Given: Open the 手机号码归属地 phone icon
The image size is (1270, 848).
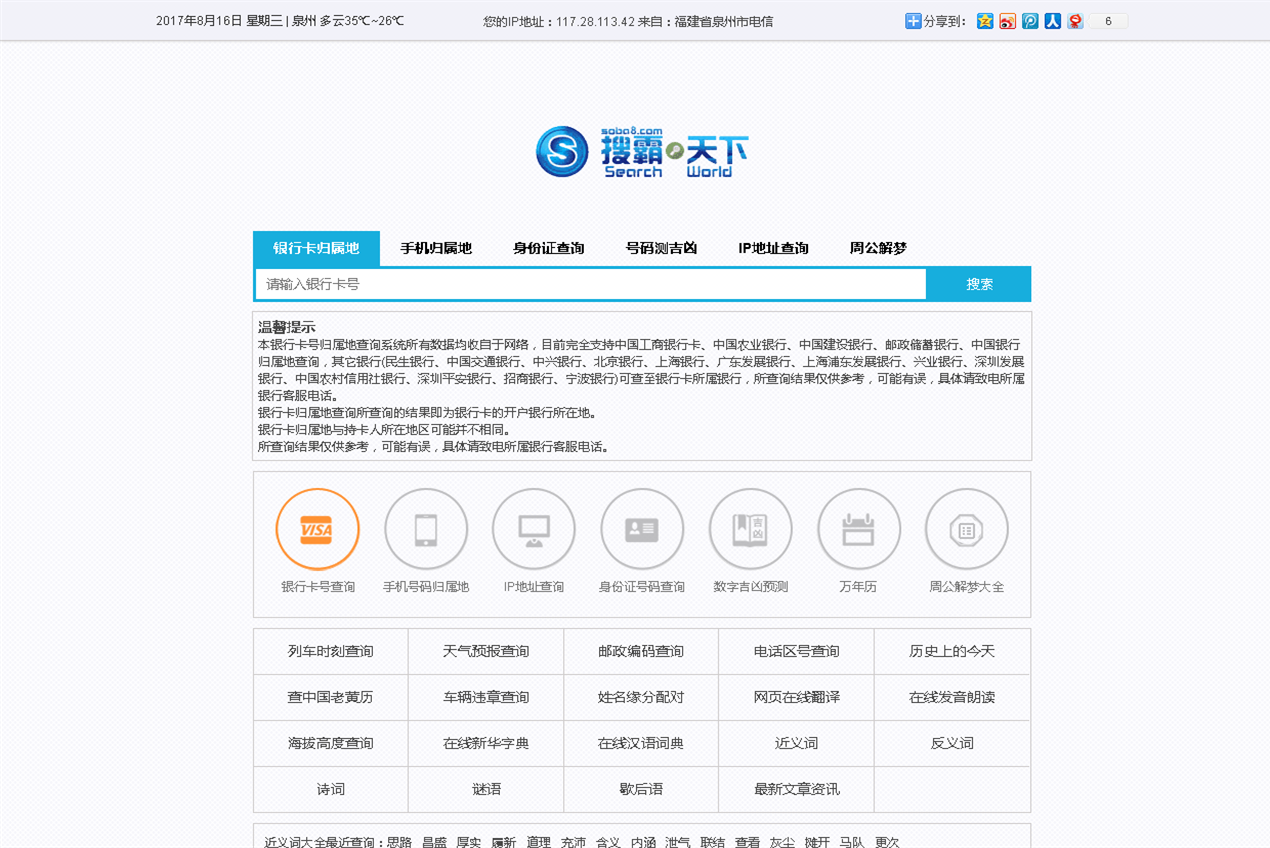Looking at the screenshot, I should (x=426, y=529).
